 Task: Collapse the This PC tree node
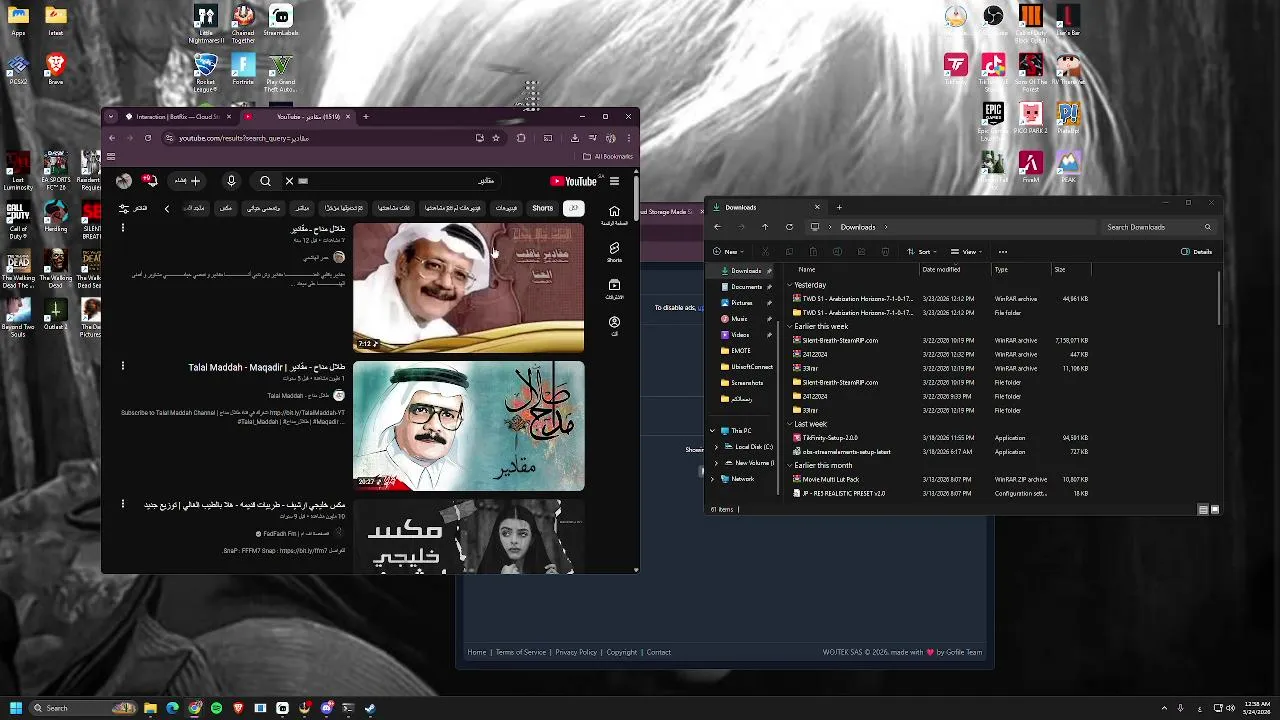(712, 431)
